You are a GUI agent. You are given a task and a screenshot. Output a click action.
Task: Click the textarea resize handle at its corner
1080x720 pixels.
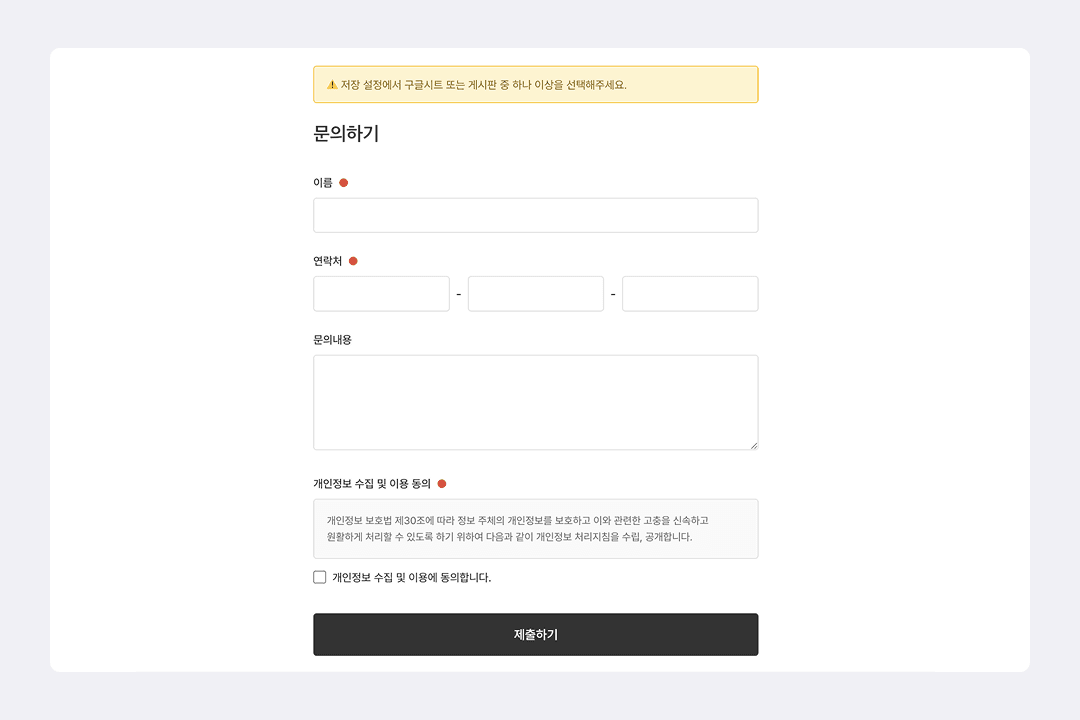(753, 446)
